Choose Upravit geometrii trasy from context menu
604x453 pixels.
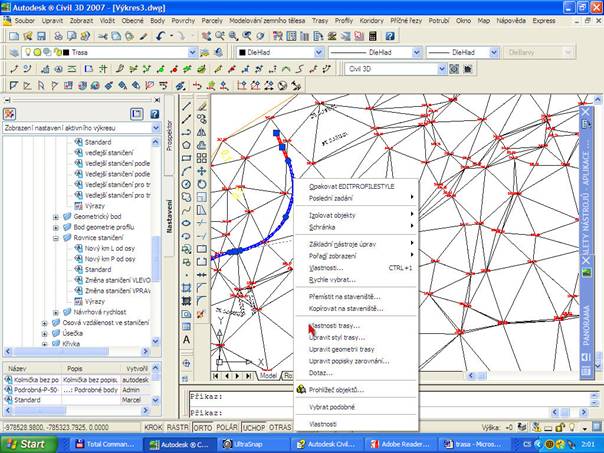(357, 349)
